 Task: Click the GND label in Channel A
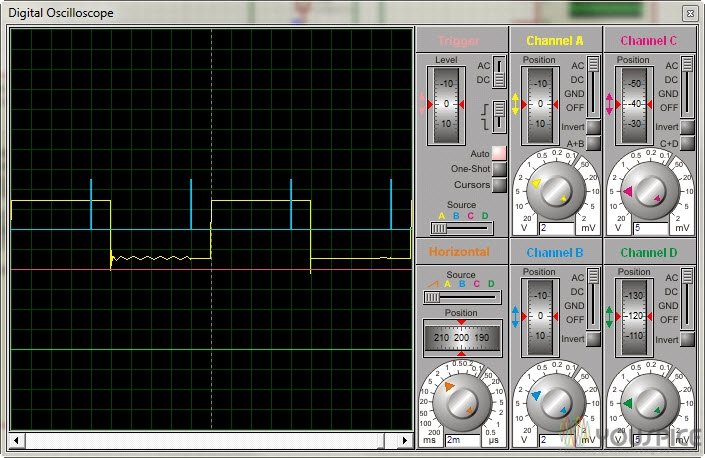(x=574, y=93)
